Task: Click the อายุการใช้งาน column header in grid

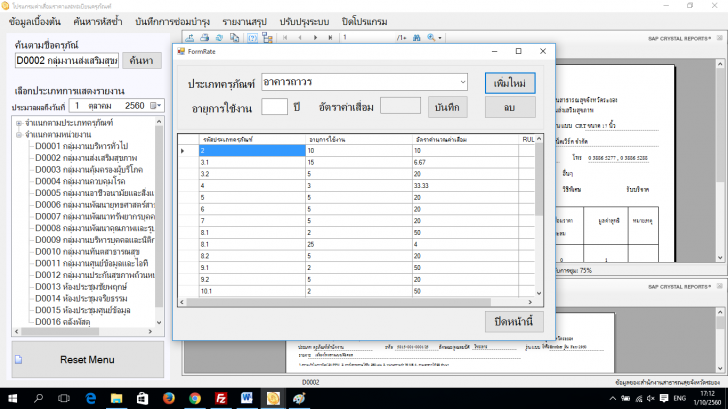Action: [359, 139]
